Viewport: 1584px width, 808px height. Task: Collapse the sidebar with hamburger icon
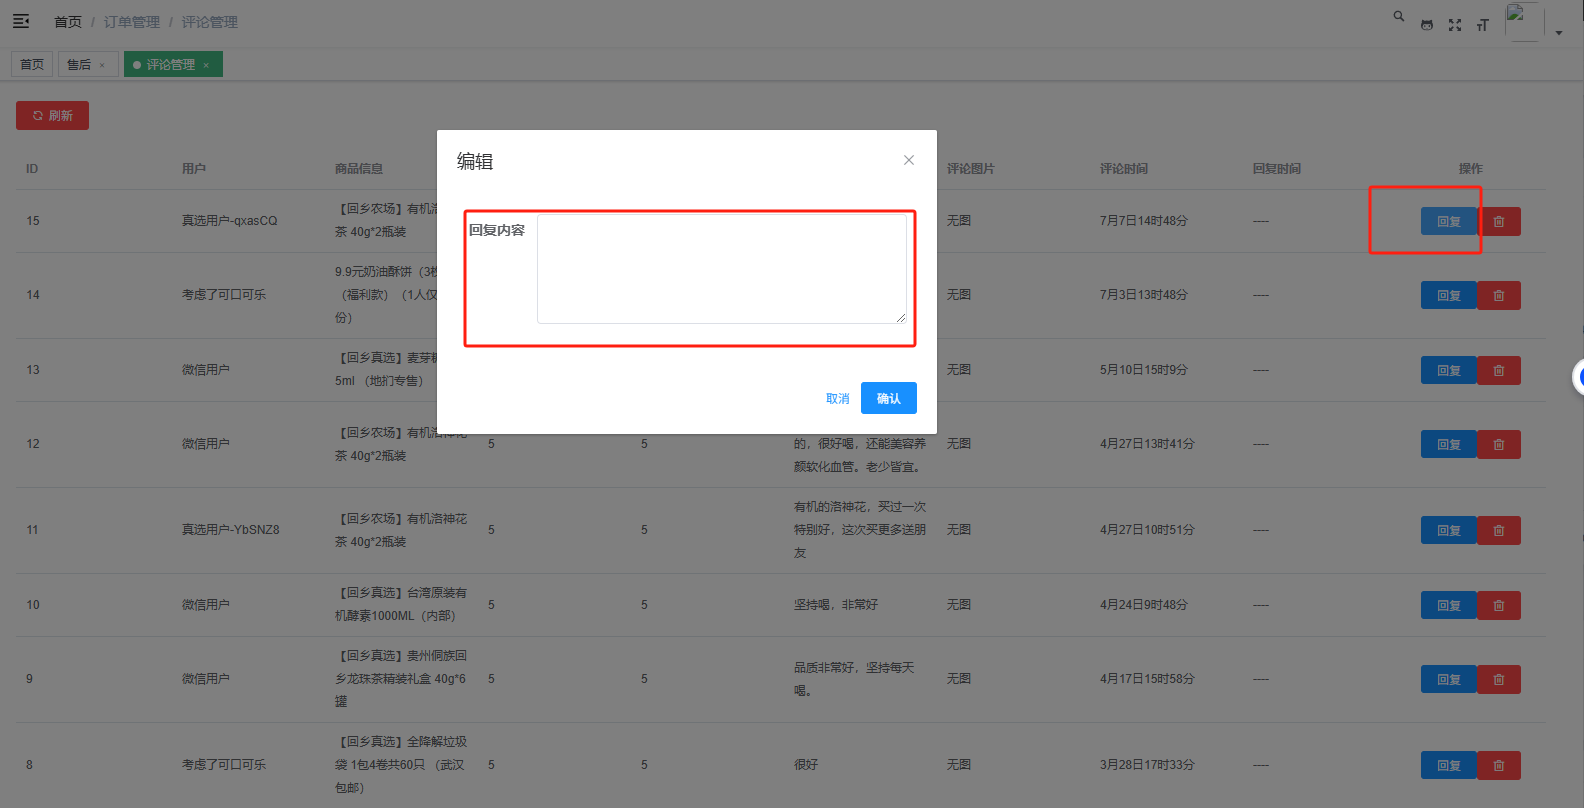click(x=21, y=21)
